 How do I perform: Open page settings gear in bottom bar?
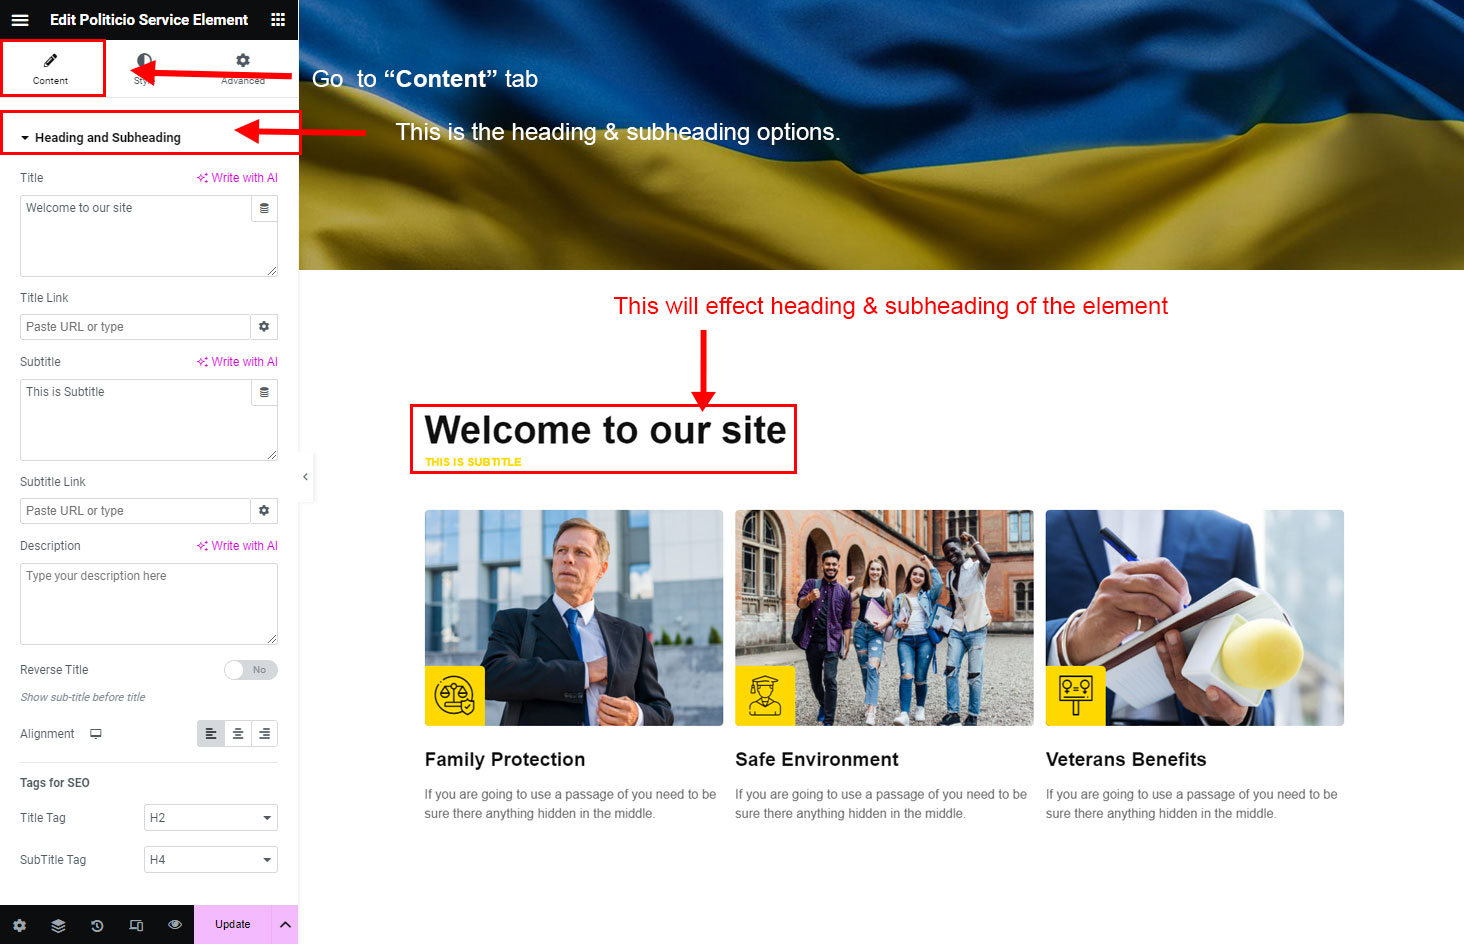tap(19, 925)
